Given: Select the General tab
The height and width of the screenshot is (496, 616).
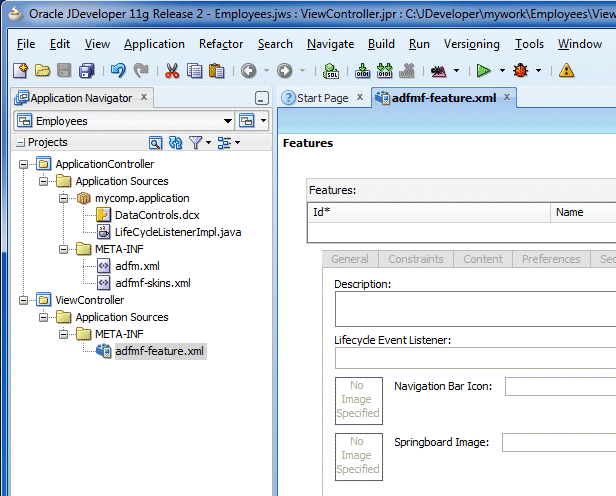Looking at the screenshot, I should (x=350, y=259).
